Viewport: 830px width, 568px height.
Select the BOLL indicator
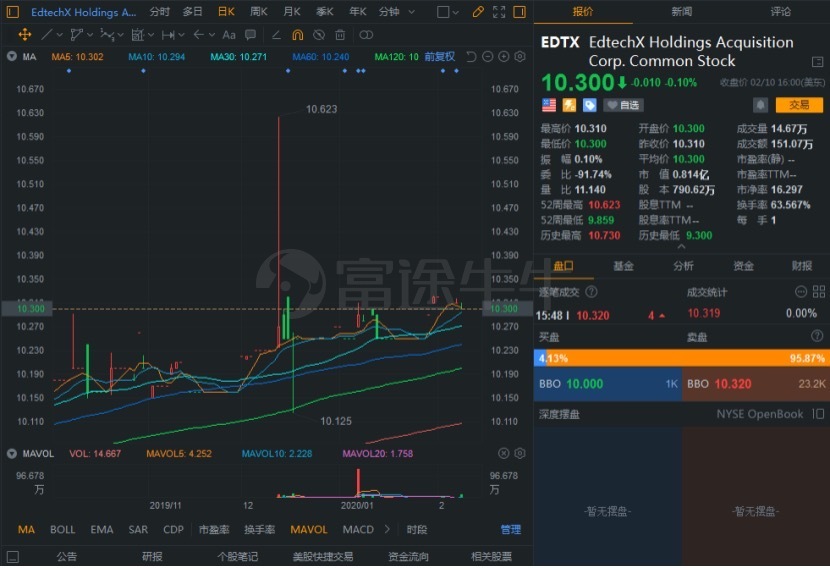(x=62, y=529)
